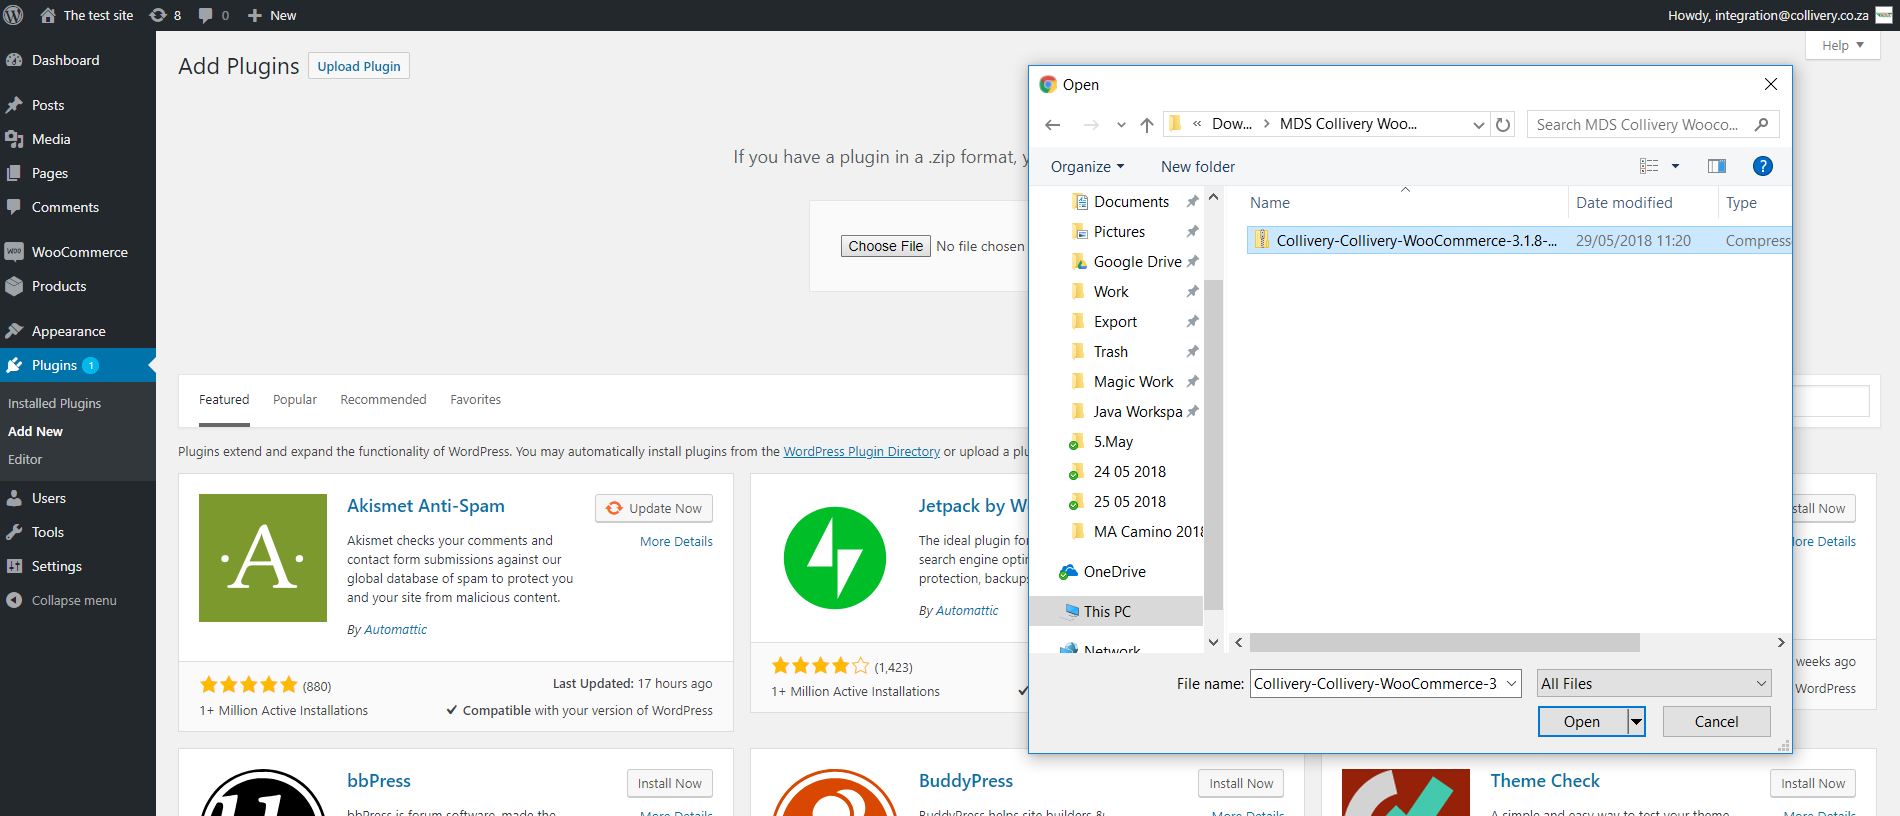Switch to the Popular plugins tab

pyautogui.click(x=295, y=400)
